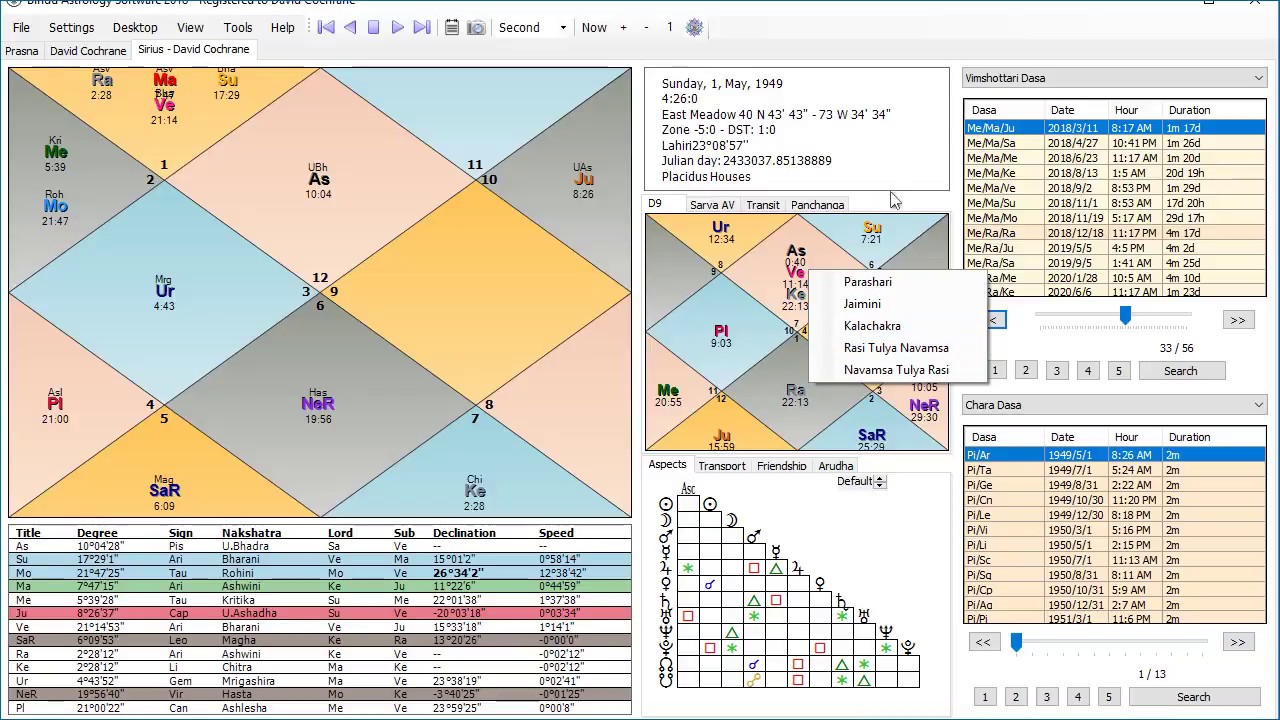The height and width of the screenshot is (720, 1280).
Task: Click the >> button under Vimshottari Dasa
Action: [x=1238, y=320]
